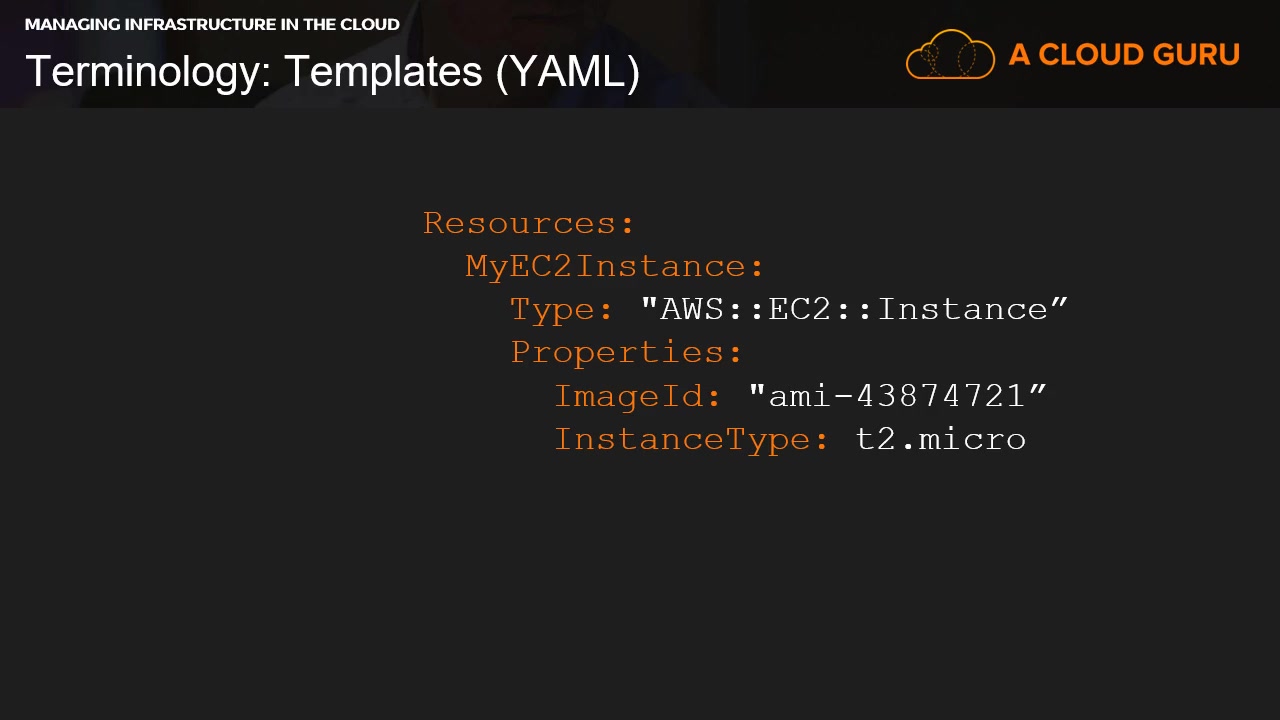Click the white word Instance in the Type value
The image size is (1280, 720).
tap(962, 309)
